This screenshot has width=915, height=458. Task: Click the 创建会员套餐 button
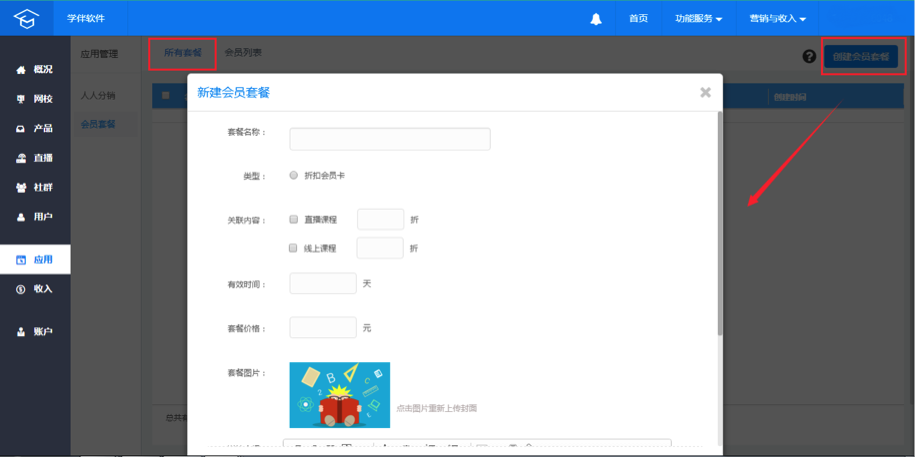[x=861, y=57]
